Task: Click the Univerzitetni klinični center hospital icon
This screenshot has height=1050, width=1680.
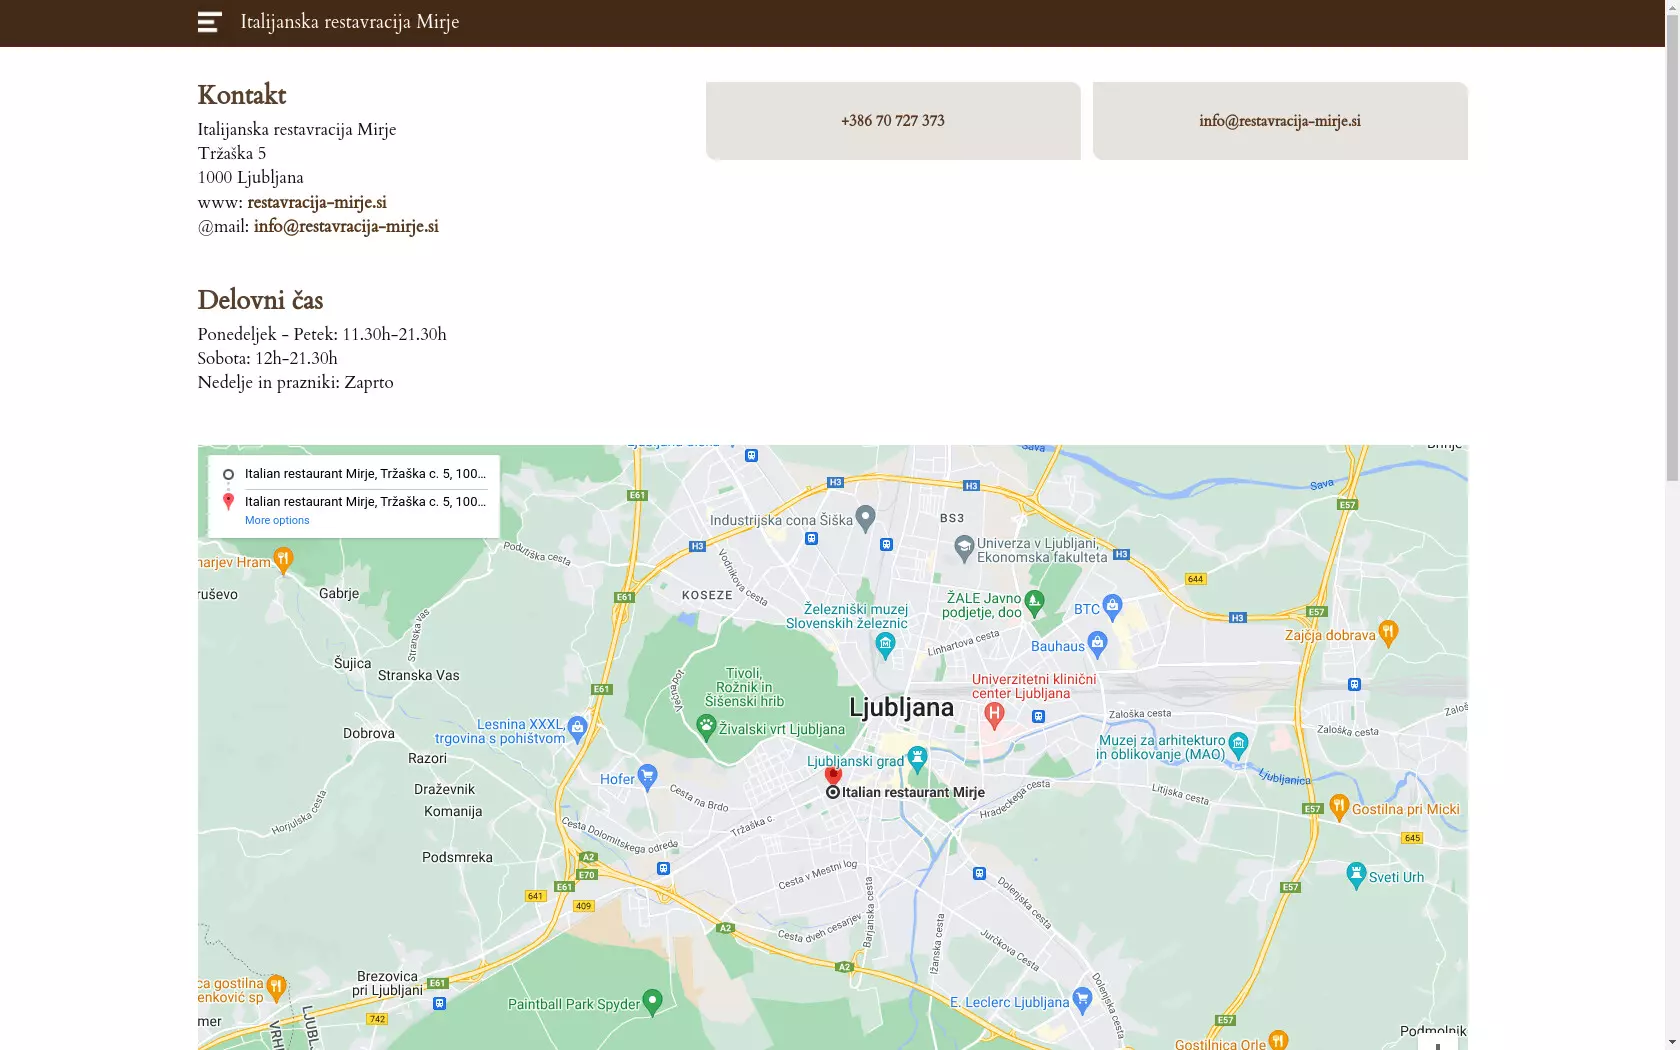Action: click(x=993, y=714)
